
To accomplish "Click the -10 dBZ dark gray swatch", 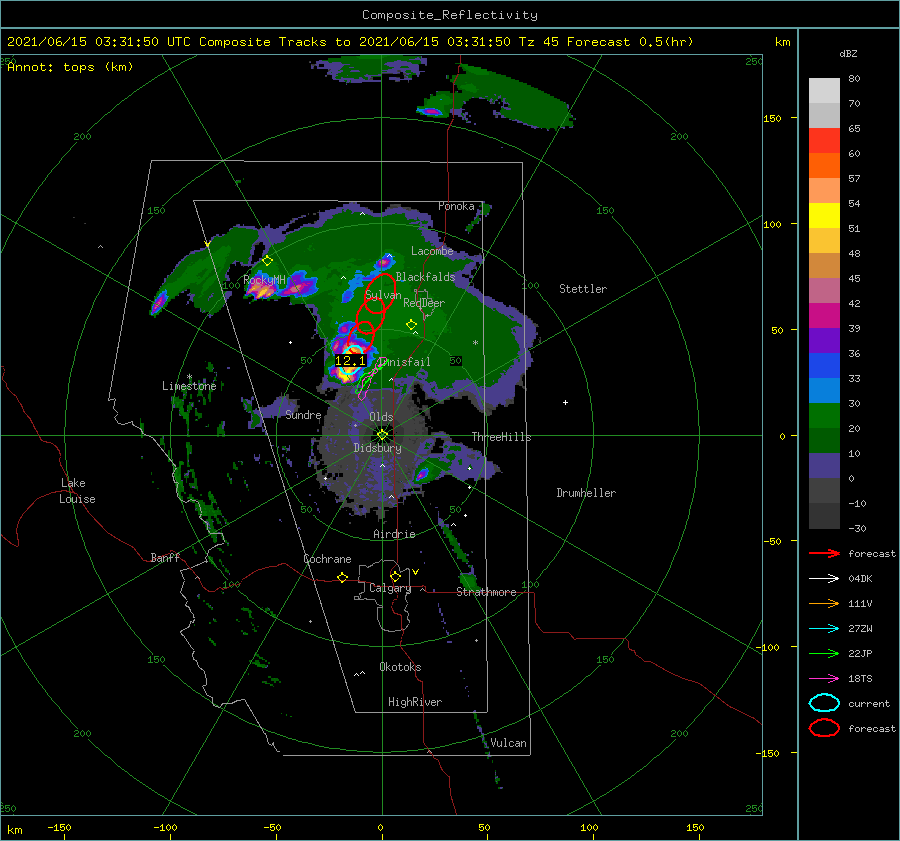I will pyautogui.click(x=824, y=515).
